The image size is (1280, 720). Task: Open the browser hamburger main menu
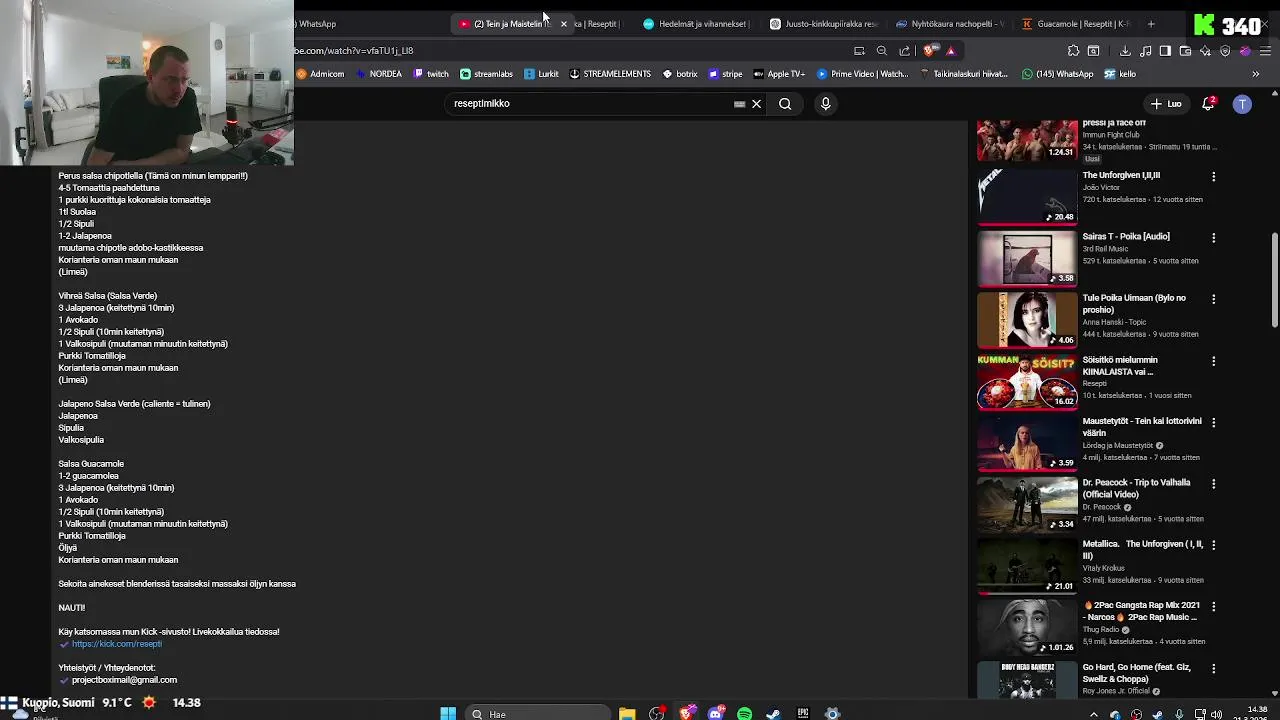pyautogui.click(x=1265, y=51)
